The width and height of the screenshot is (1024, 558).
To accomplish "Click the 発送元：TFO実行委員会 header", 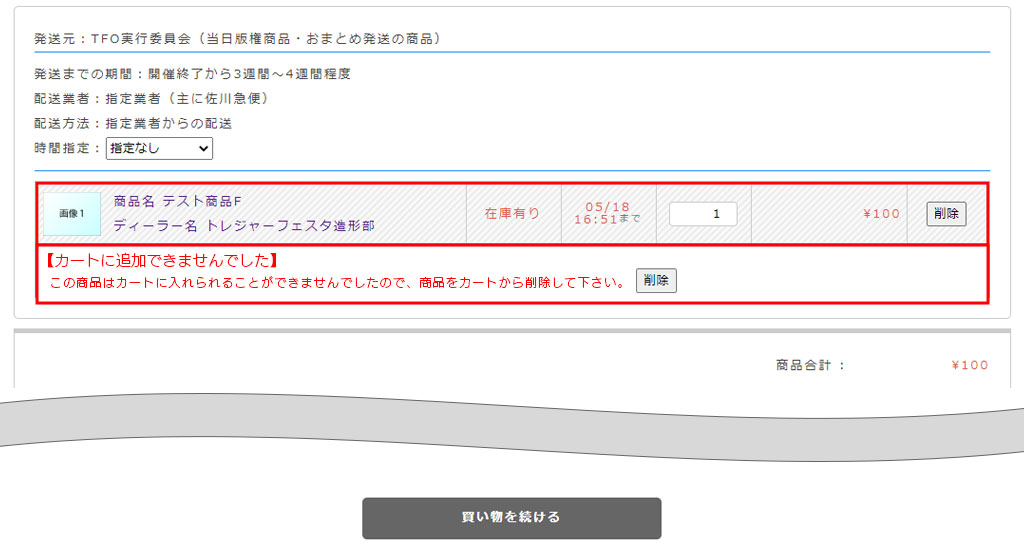I will (x=238, y=39).
